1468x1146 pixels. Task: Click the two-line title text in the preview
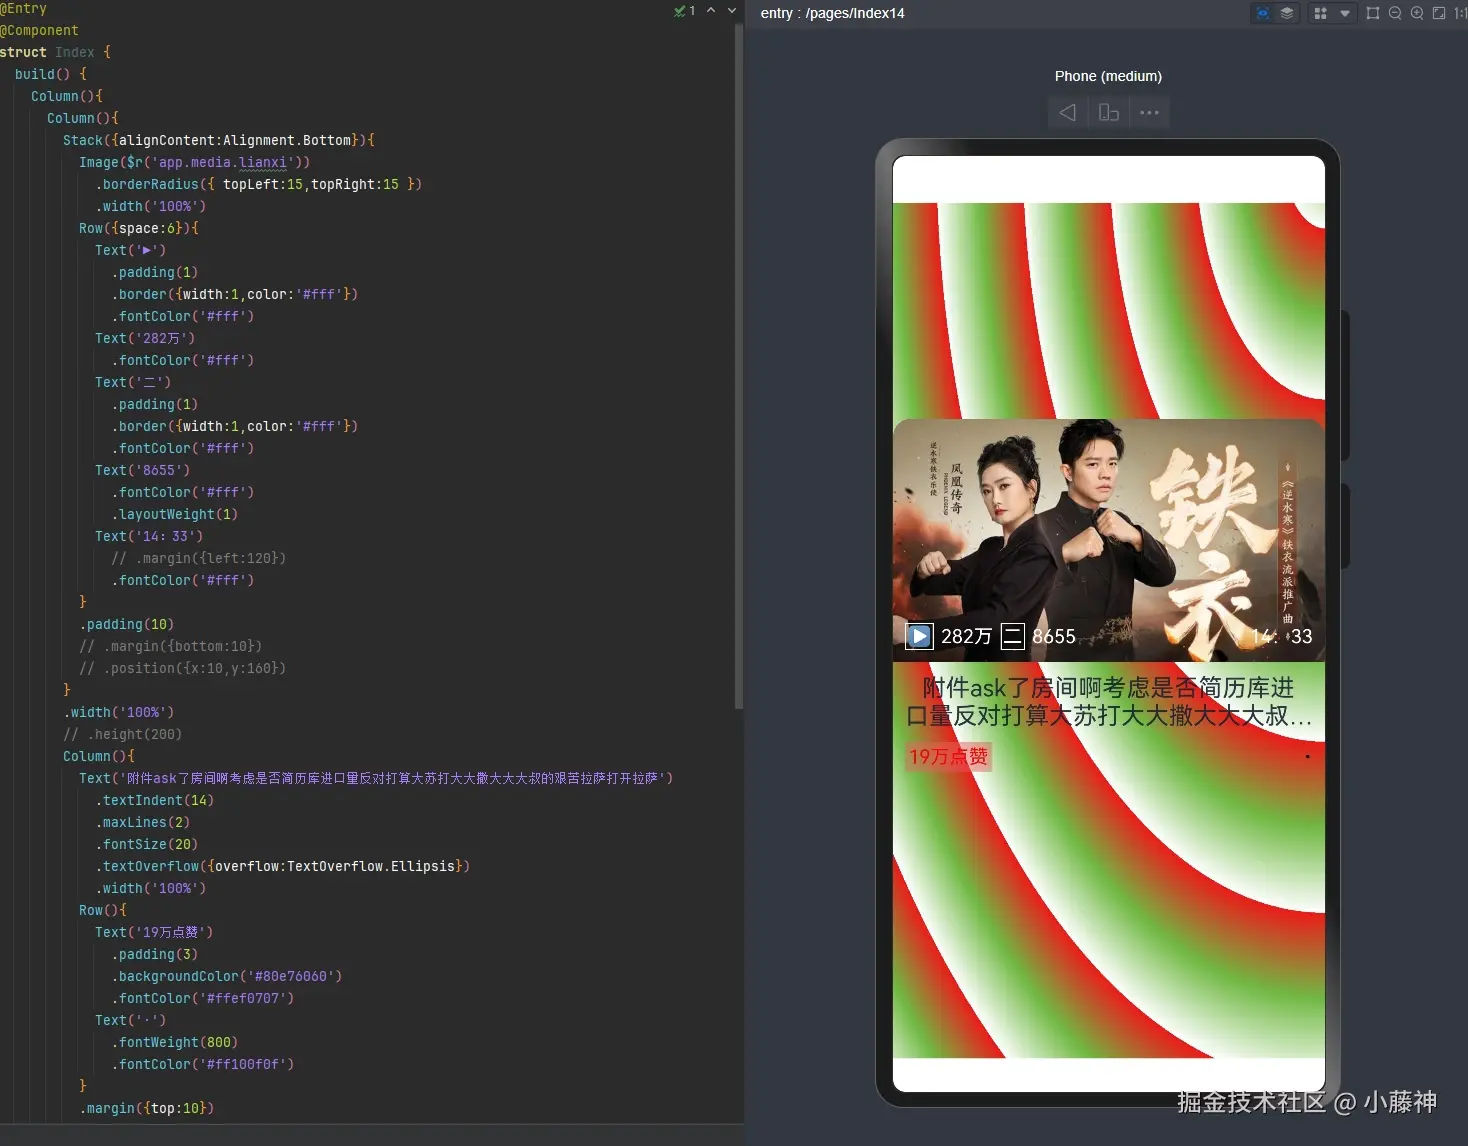(x=1109, y=702)
